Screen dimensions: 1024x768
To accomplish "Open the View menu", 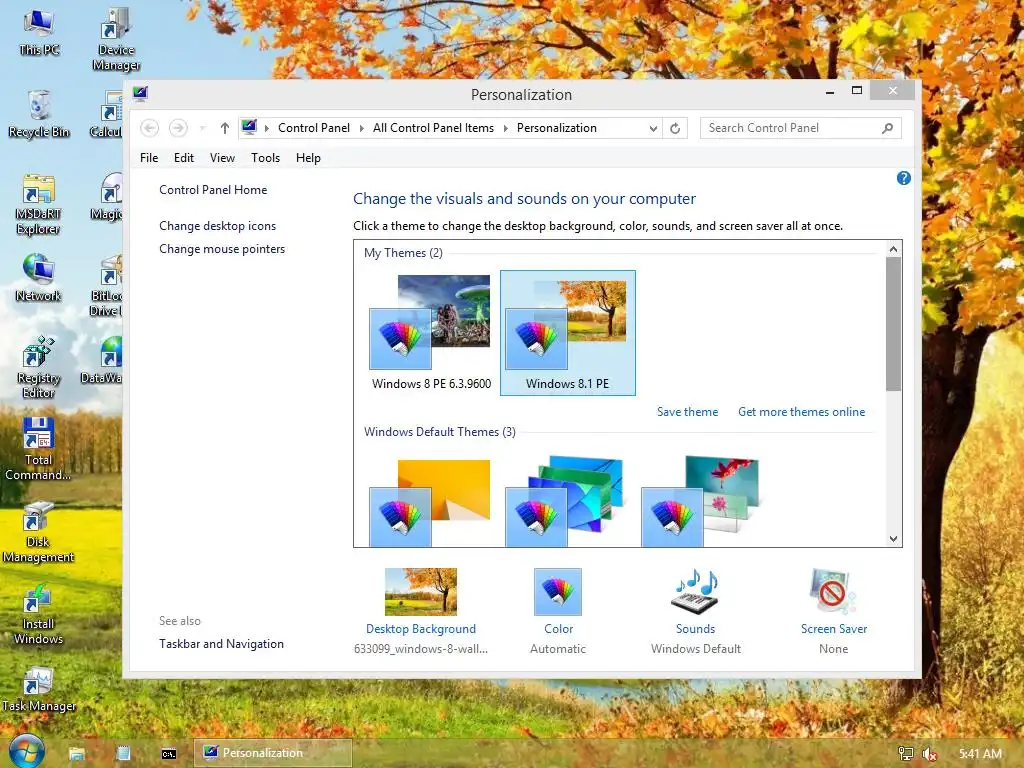I will pos(222,157).
